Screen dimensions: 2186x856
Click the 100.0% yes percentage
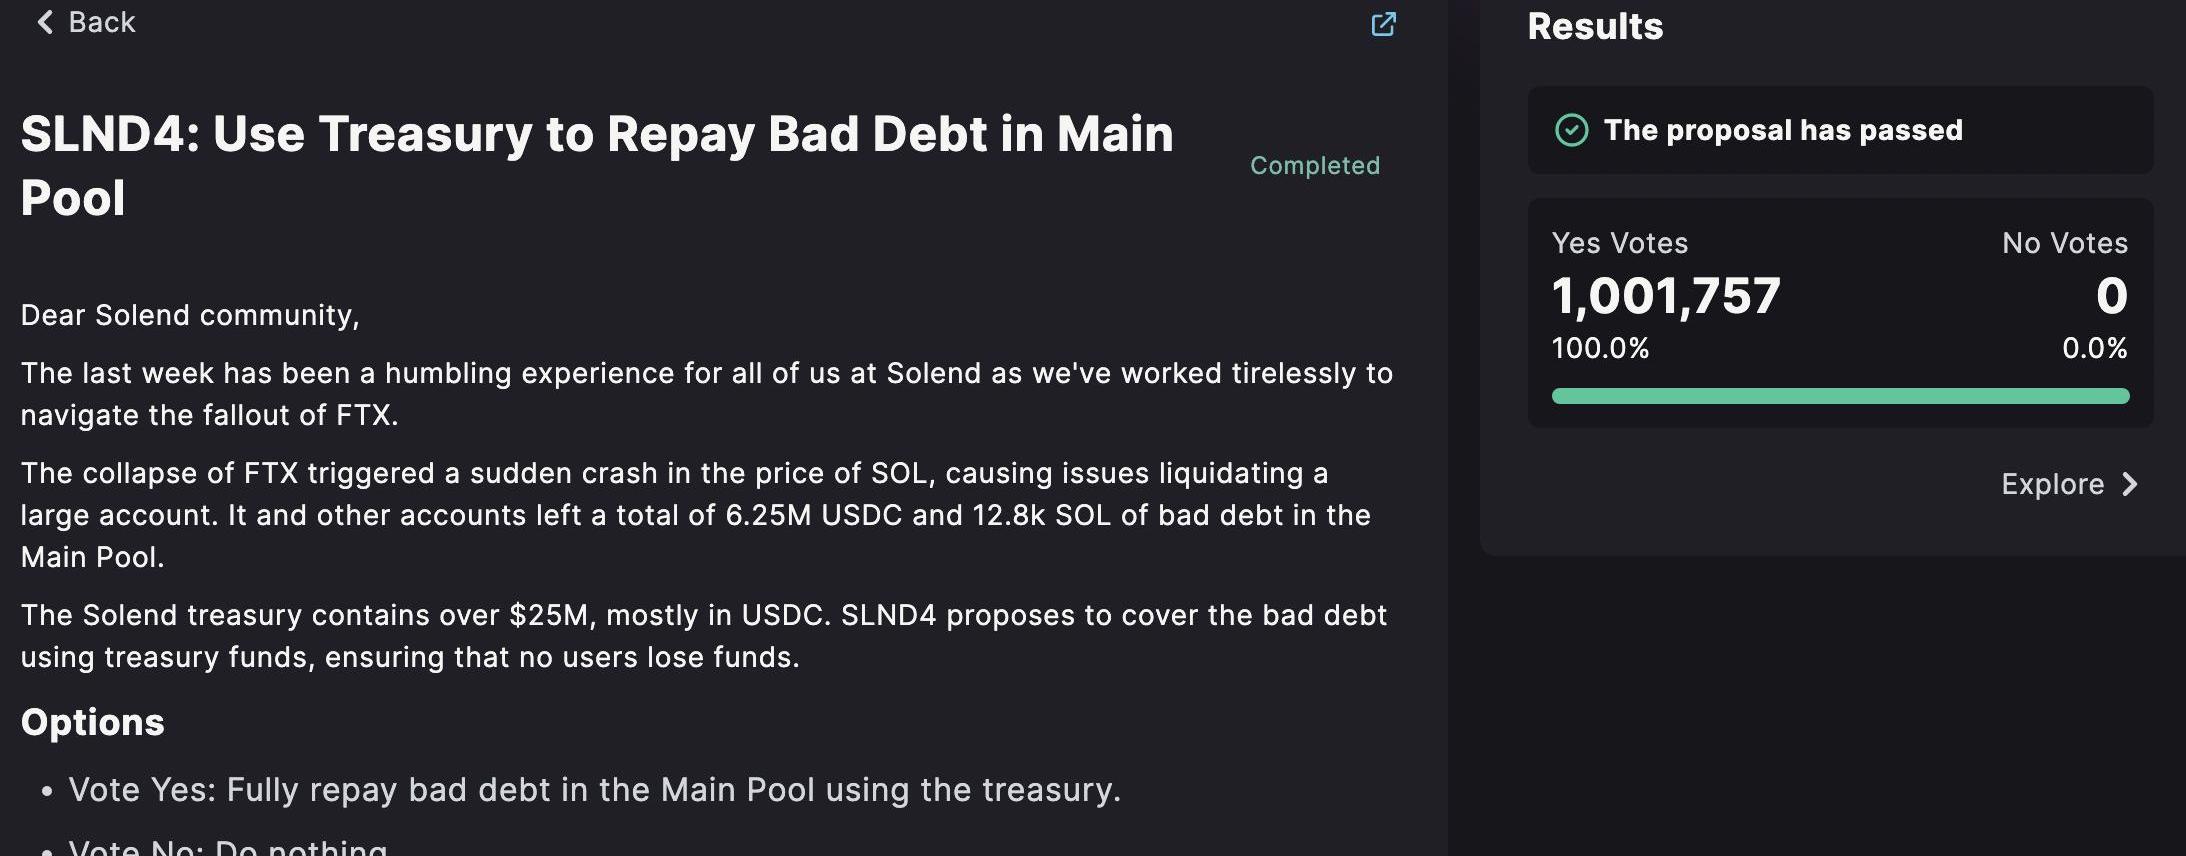(x=1600, y=348)
